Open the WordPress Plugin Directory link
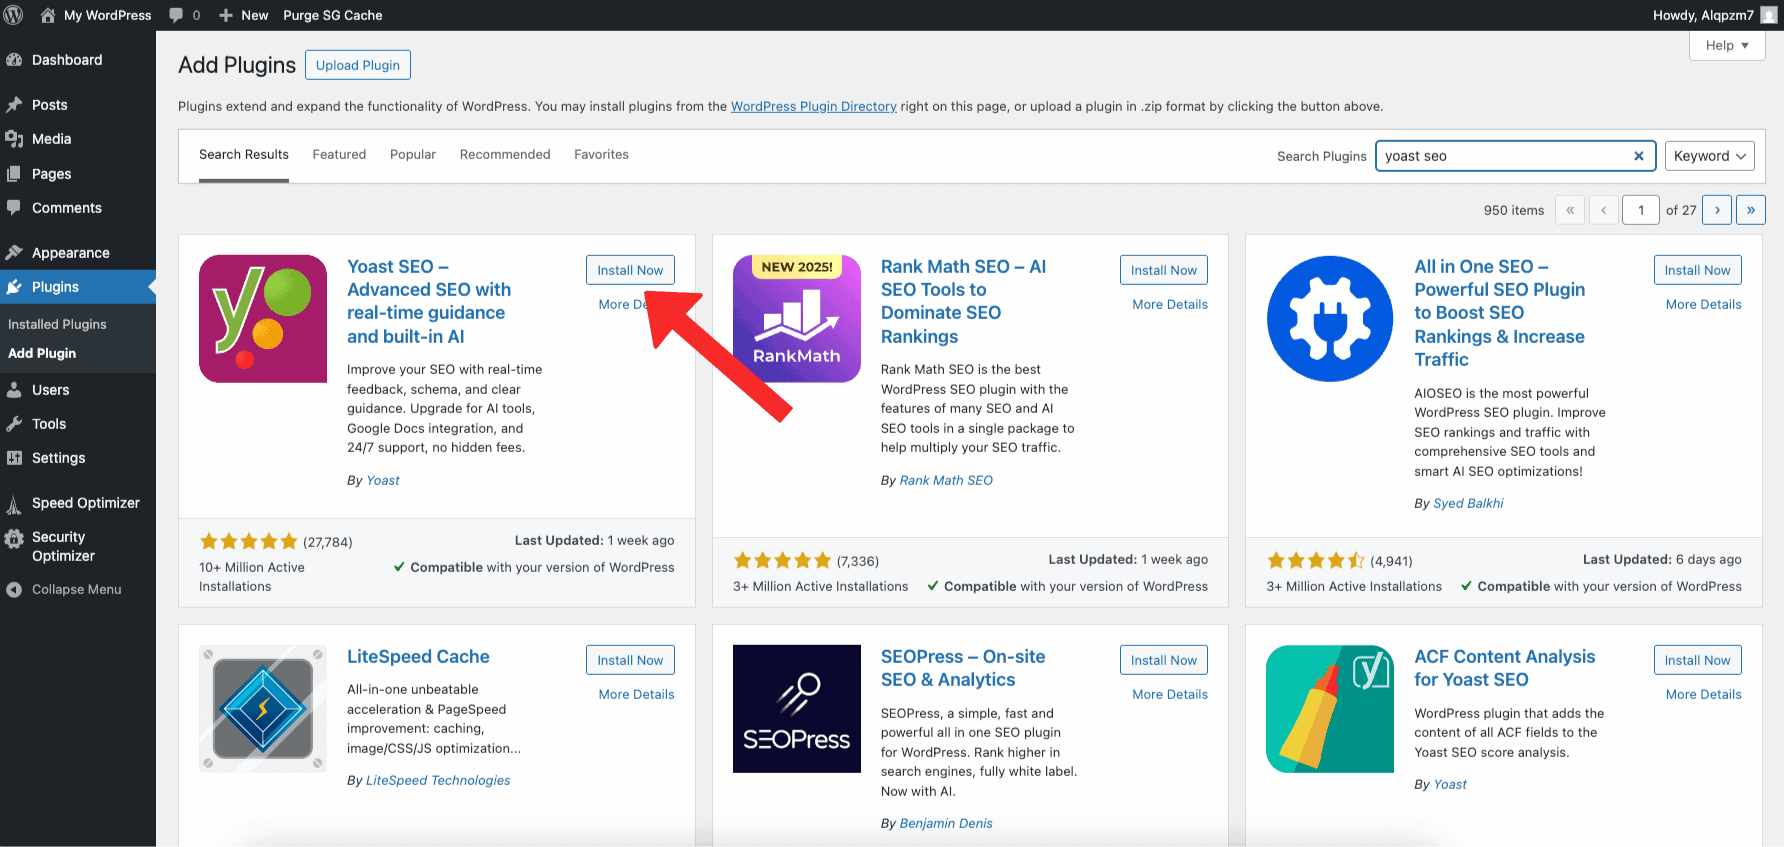1784x847 pixels. (813, 107)
